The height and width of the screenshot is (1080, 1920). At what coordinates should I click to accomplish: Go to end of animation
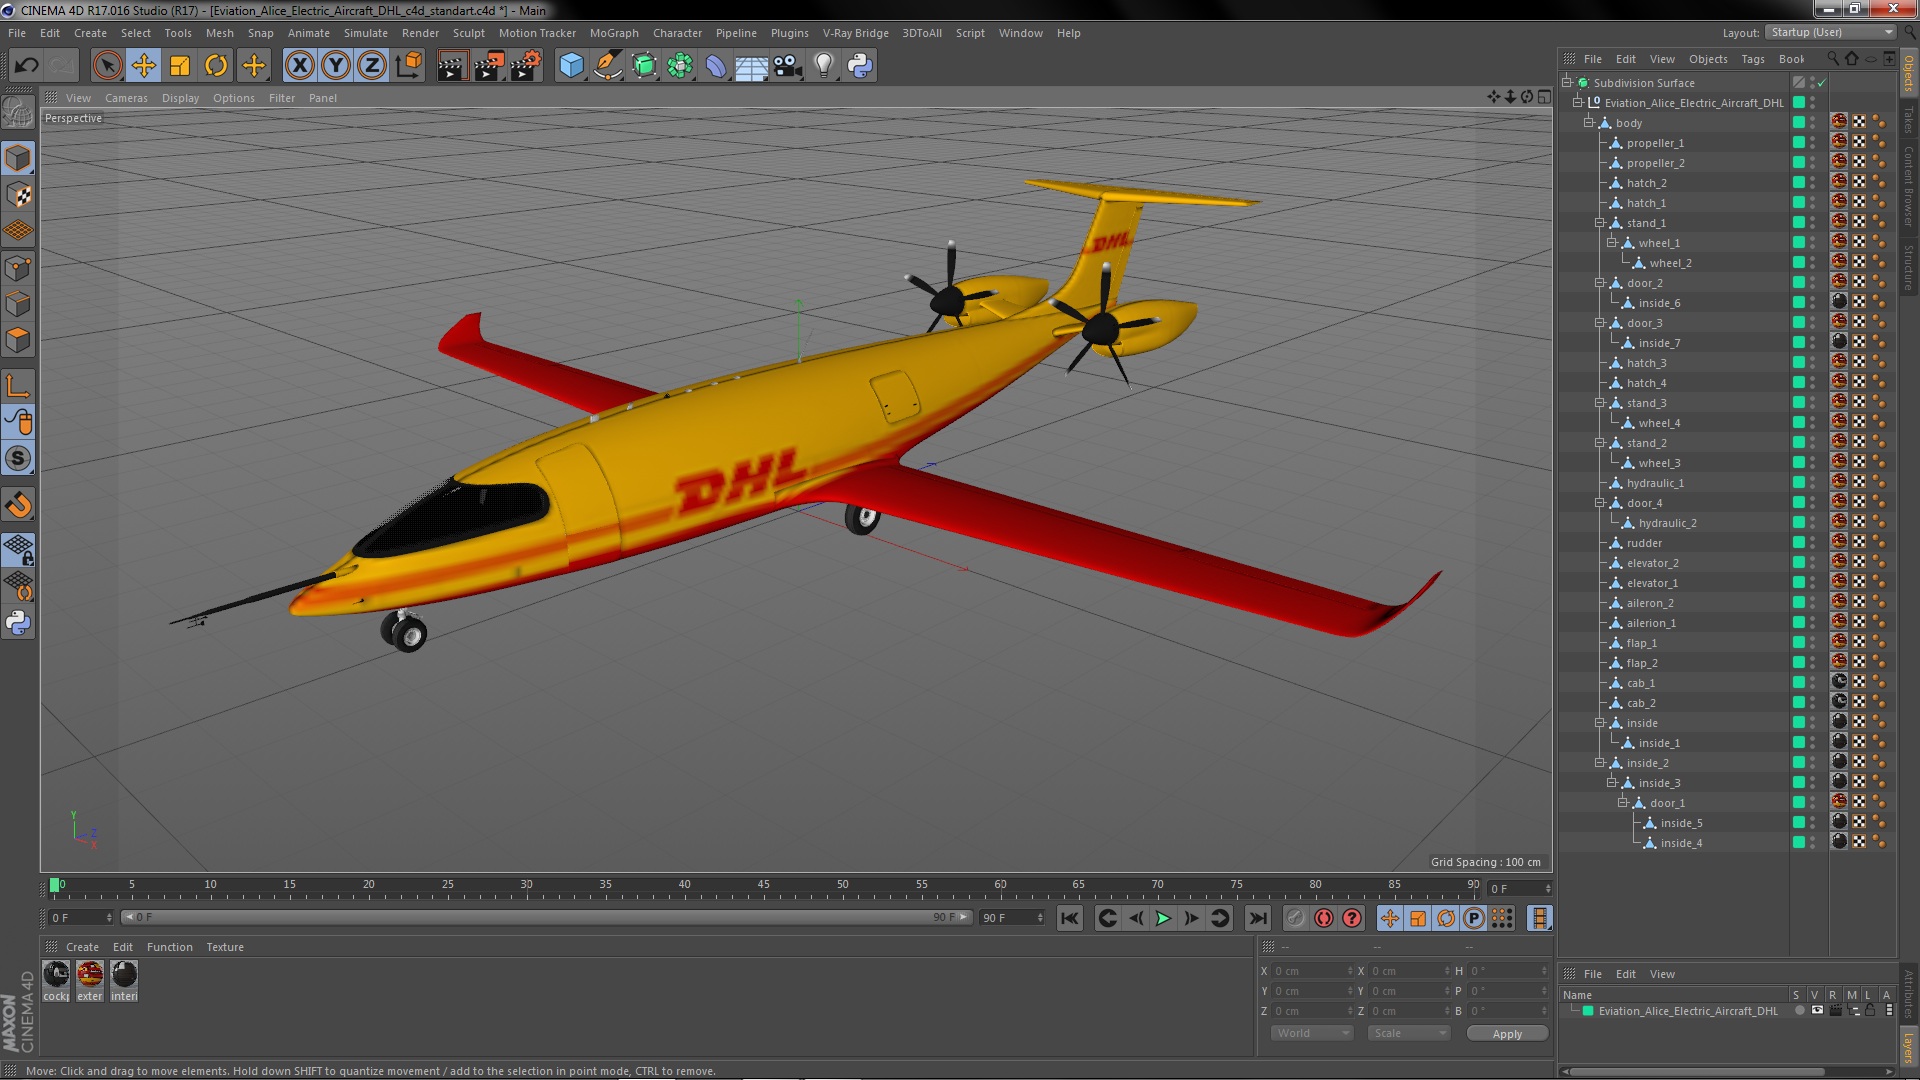tap(1258, 918)
